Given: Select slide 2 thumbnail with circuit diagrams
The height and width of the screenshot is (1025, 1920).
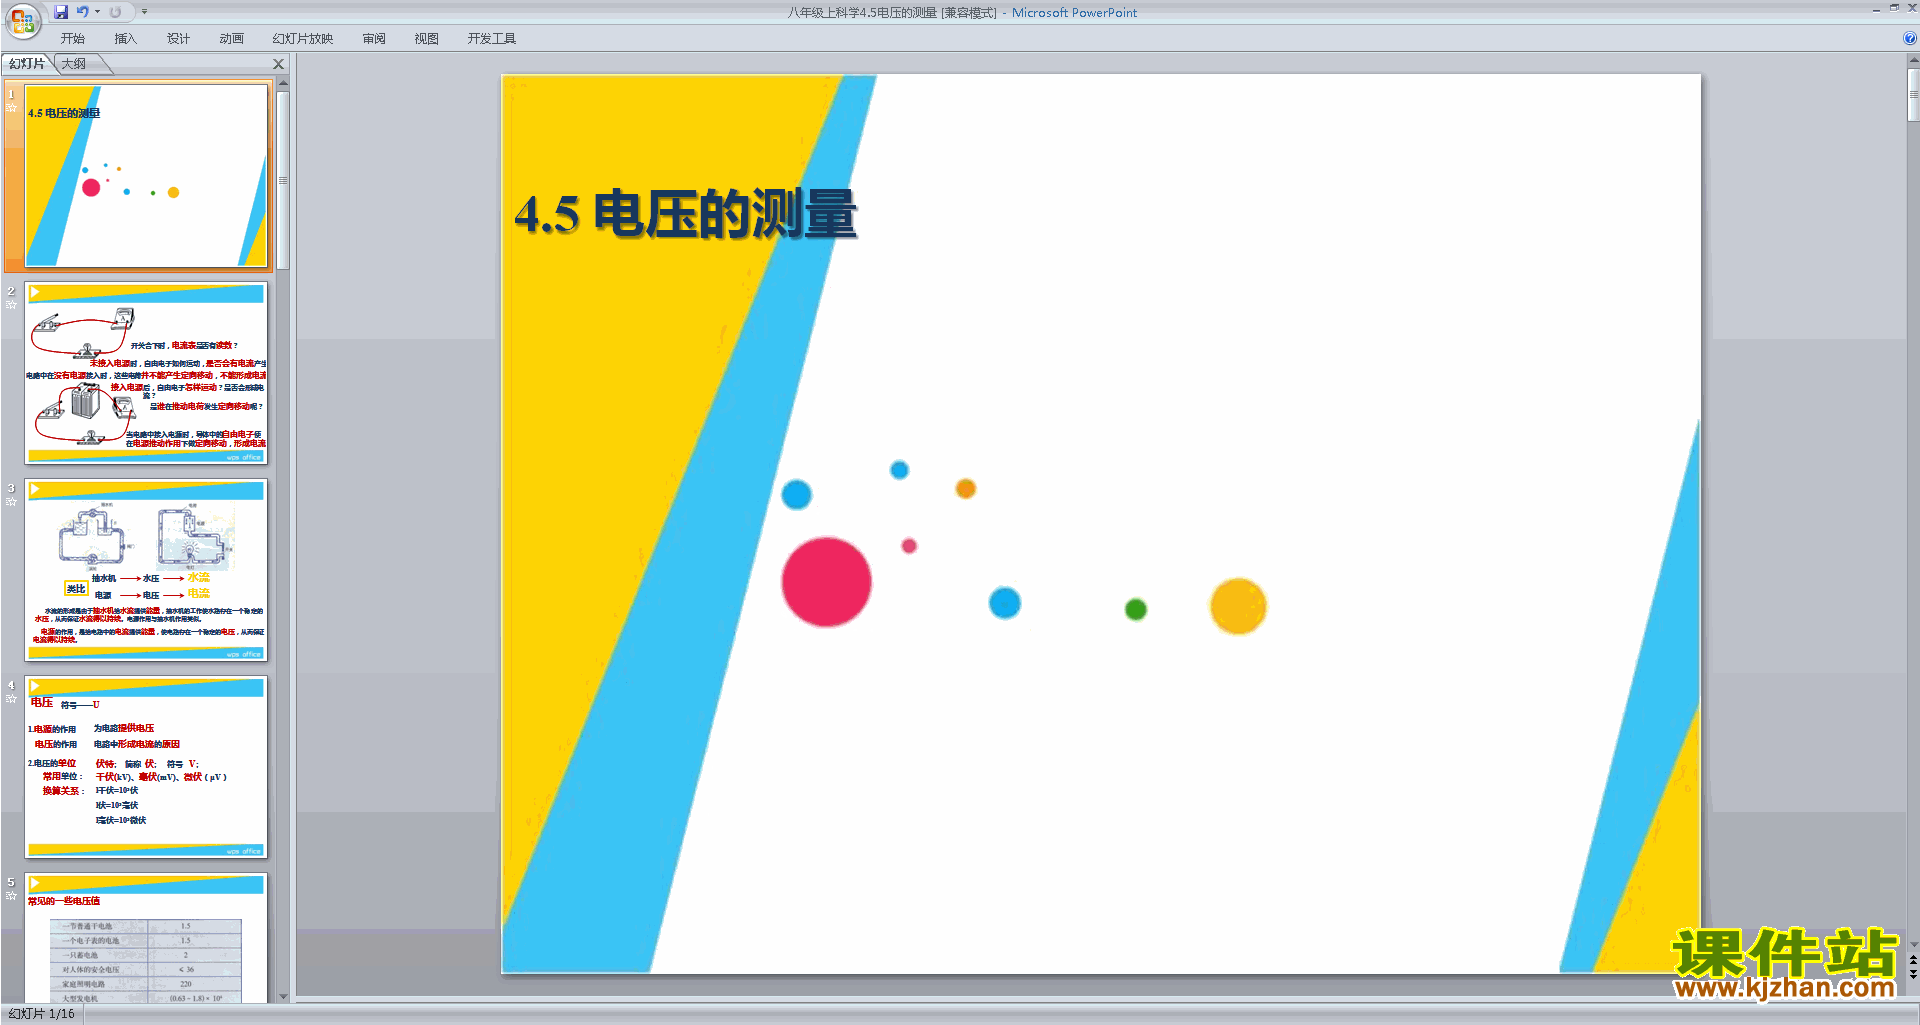Looking at the screenshot, I should coord(147,372).
